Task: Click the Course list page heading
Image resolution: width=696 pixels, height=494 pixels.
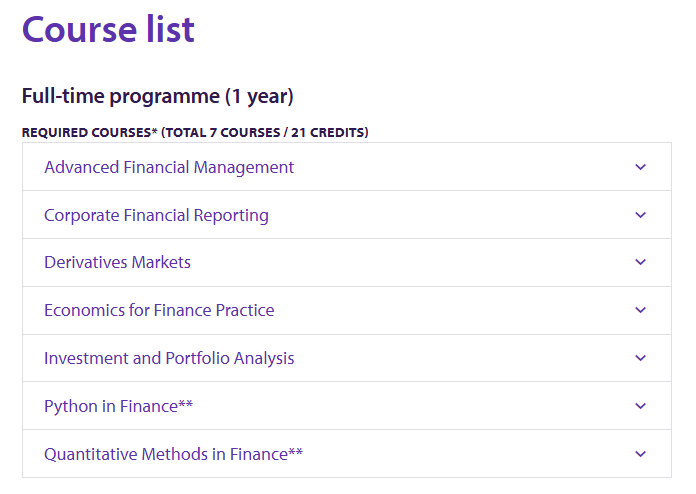Action: coord(108,30)
